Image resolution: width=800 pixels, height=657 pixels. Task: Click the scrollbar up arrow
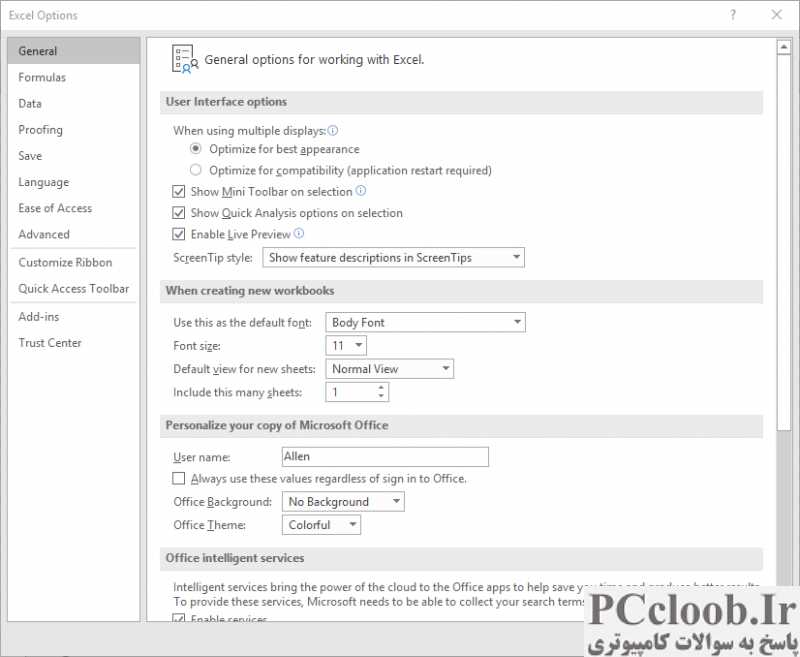(x=784, y=47)
